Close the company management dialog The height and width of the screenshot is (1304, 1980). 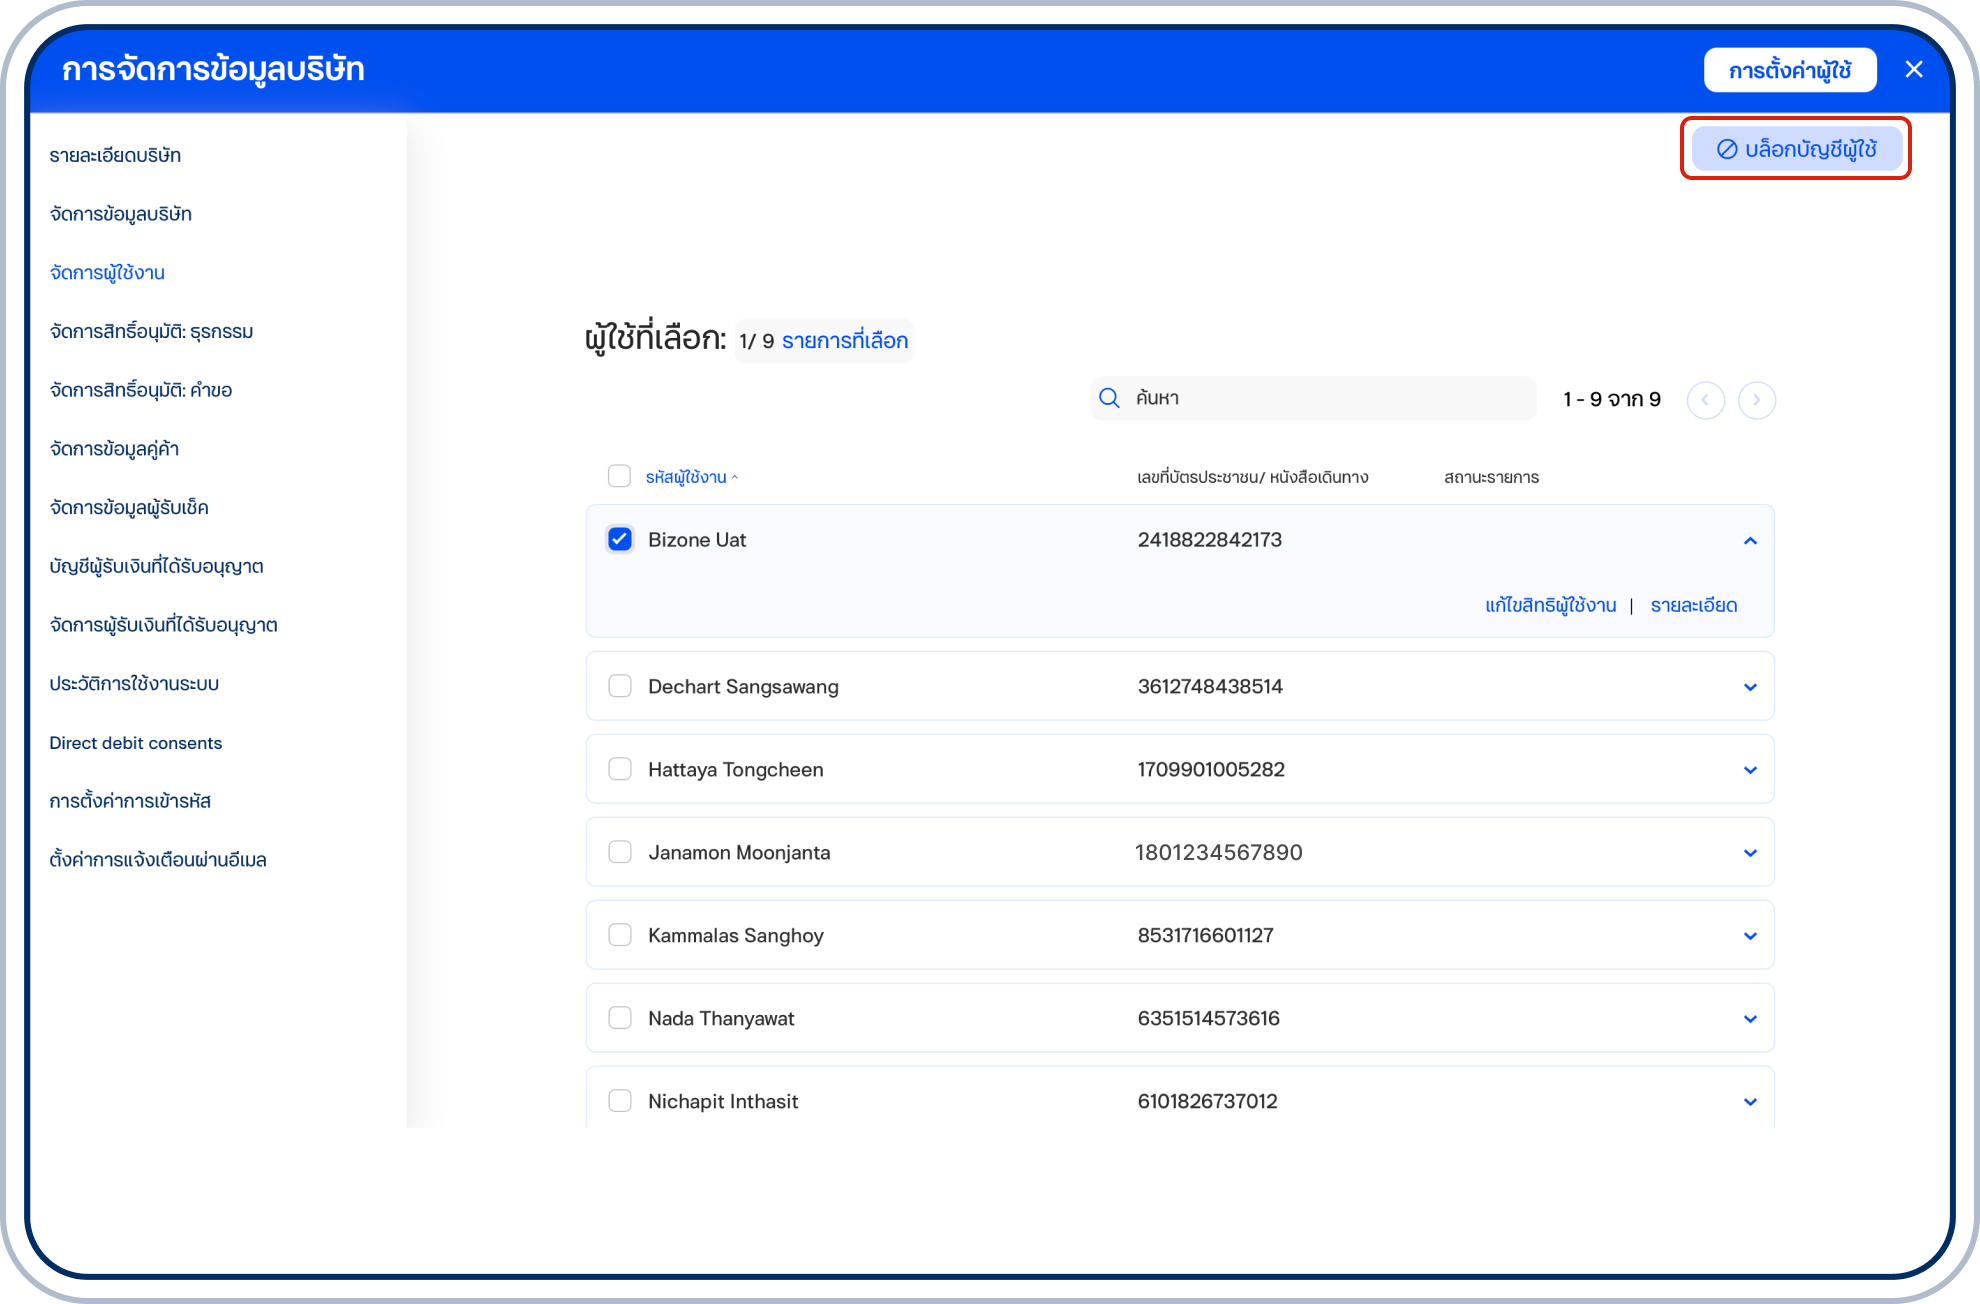(1914, 69)
